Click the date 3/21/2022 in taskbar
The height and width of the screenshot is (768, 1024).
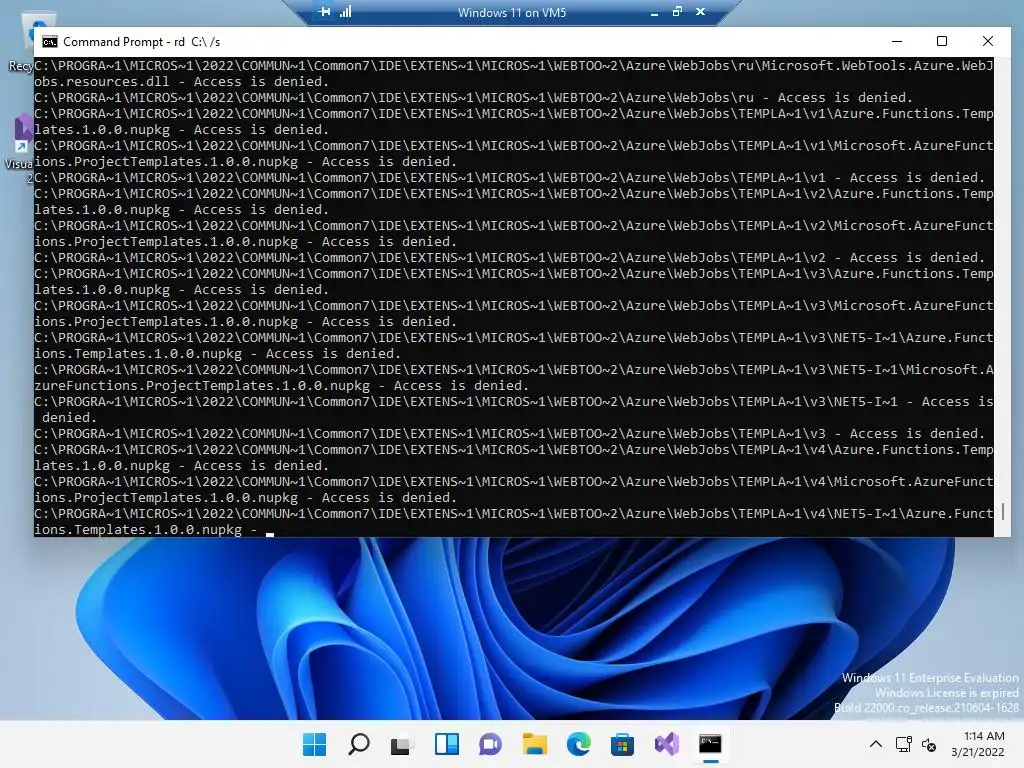click(x=978, y=752)
